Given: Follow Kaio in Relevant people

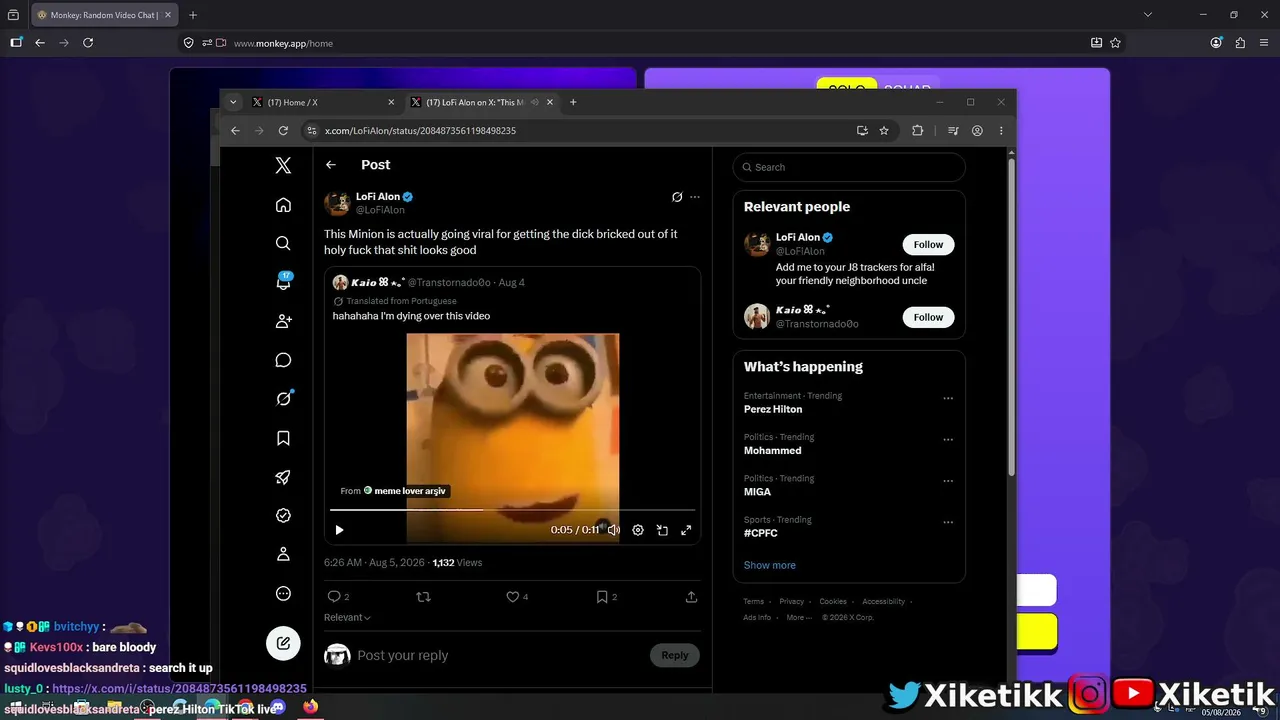Looking at the screenshot, I should (928, 317).
